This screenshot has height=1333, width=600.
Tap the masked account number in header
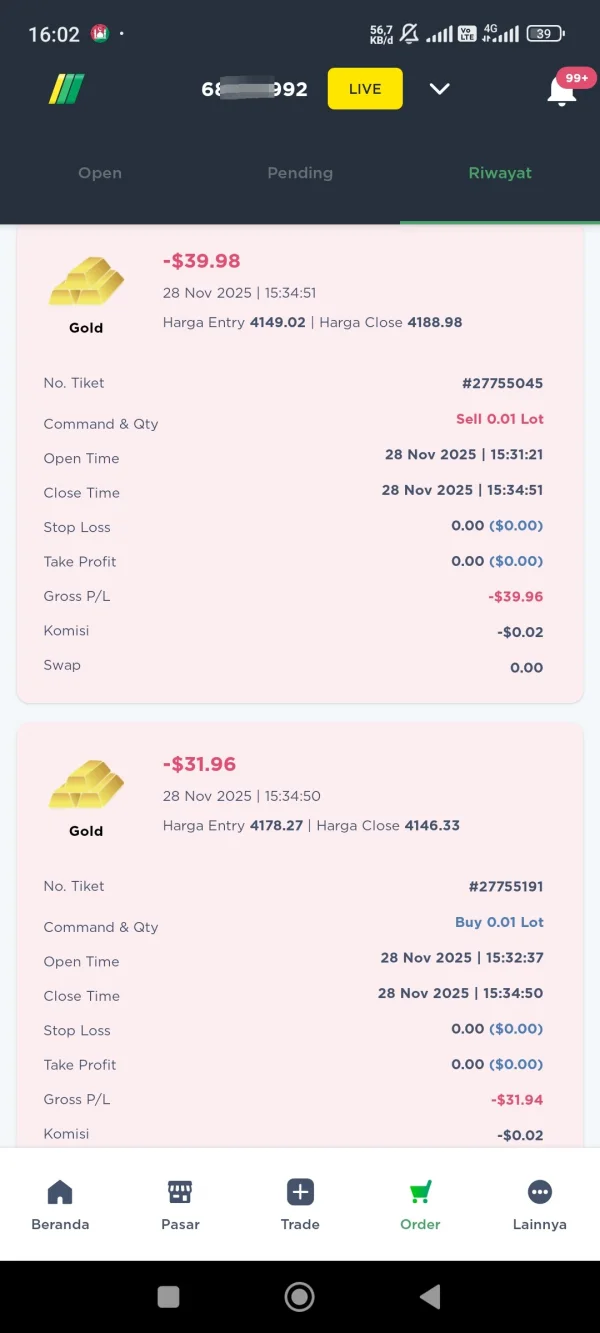coord(254,89)
